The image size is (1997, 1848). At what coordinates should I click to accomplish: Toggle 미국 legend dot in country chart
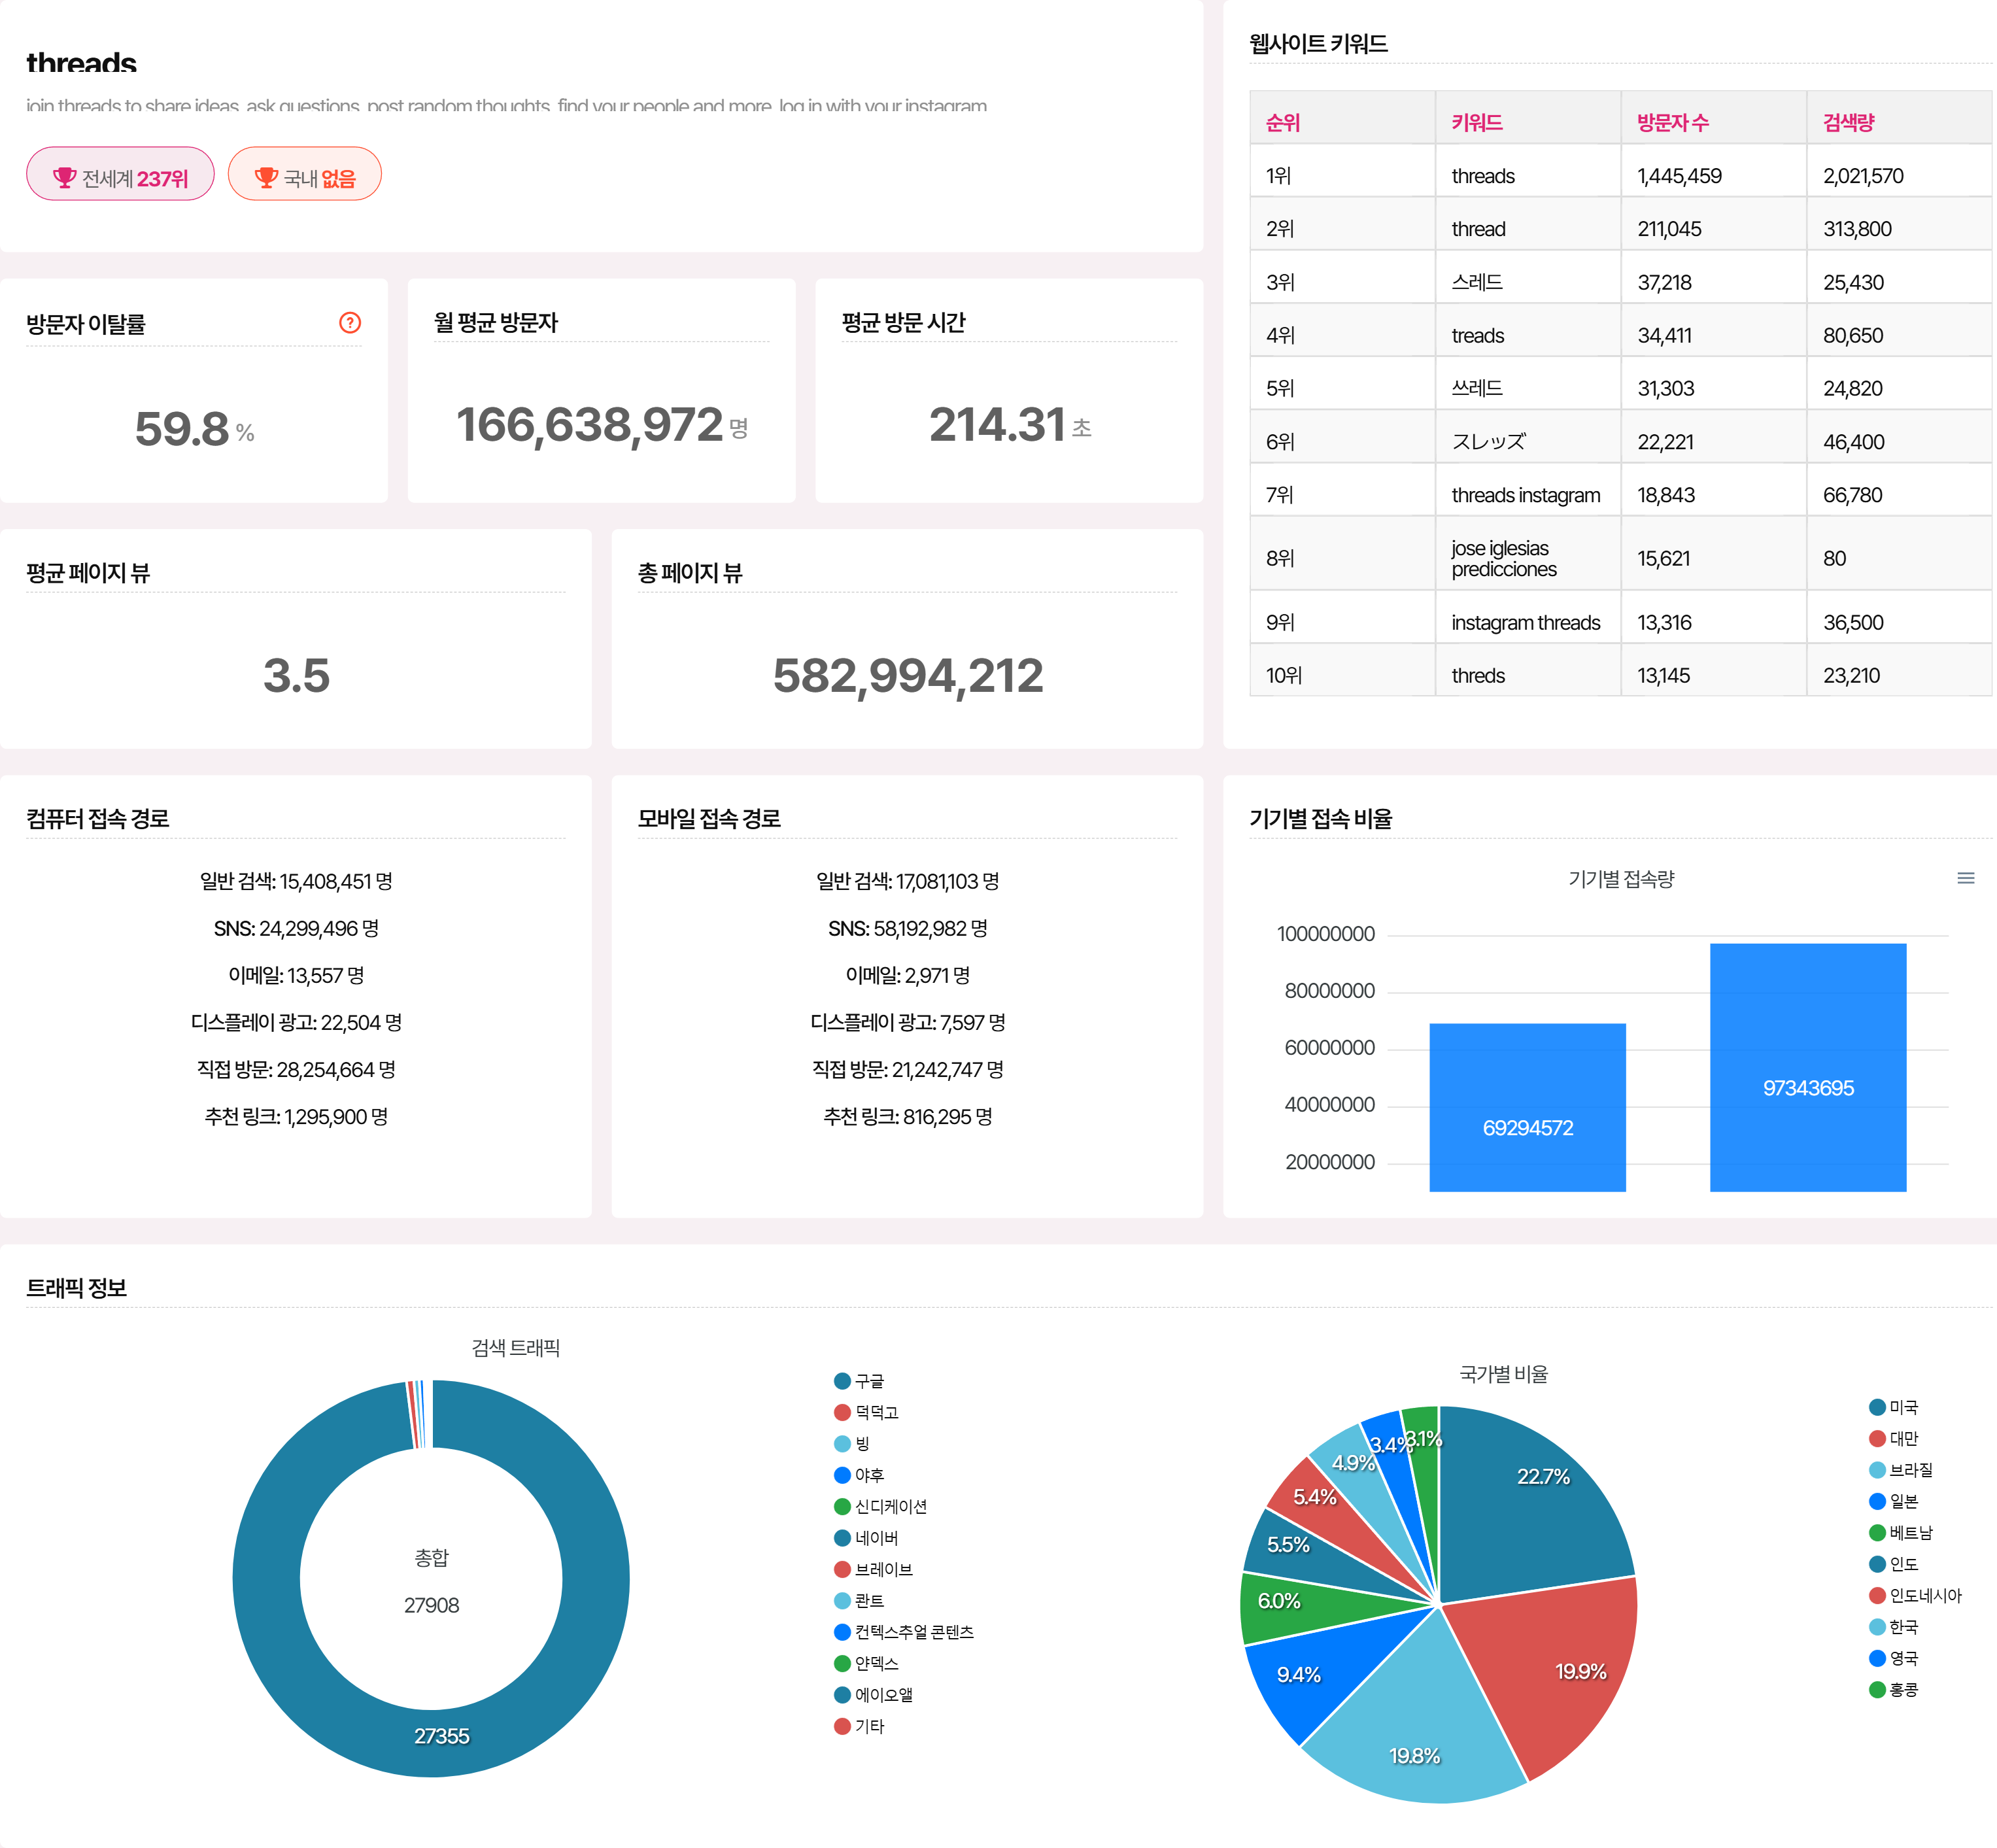point(1877,1407)
